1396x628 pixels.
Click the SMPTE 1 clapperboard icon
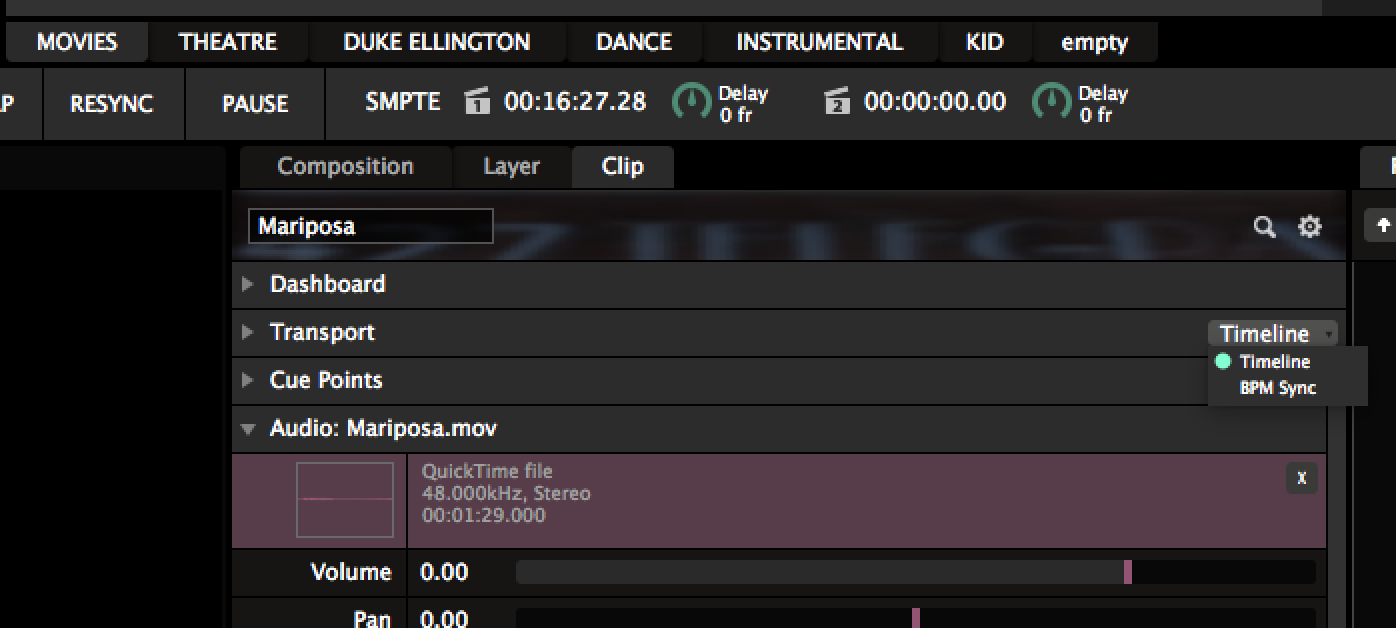478,101
